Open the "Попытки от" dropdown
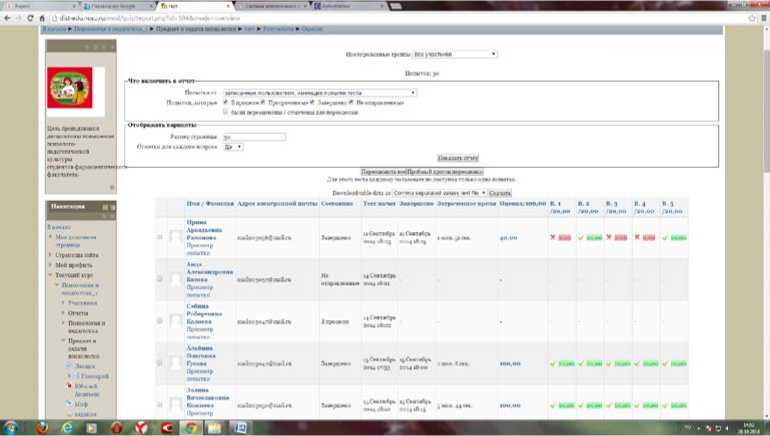Screen dimensions: 770x436 (319, 93)
